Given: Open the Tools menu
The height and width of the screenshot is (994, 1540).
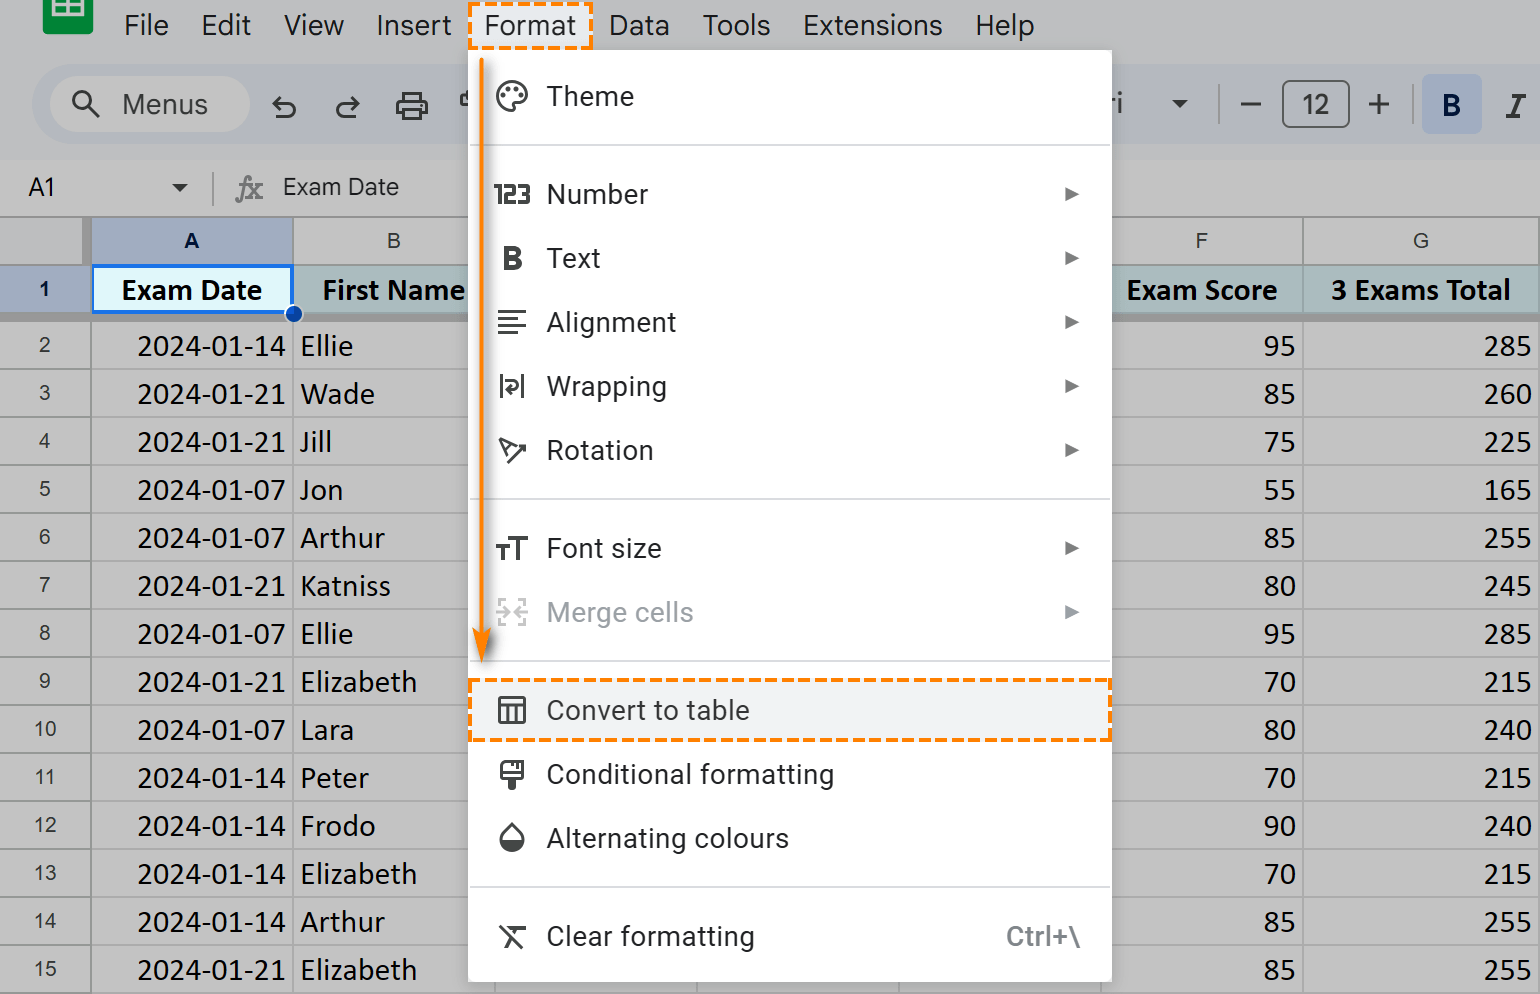Looking at the screenshot, I should pos(736,25).
